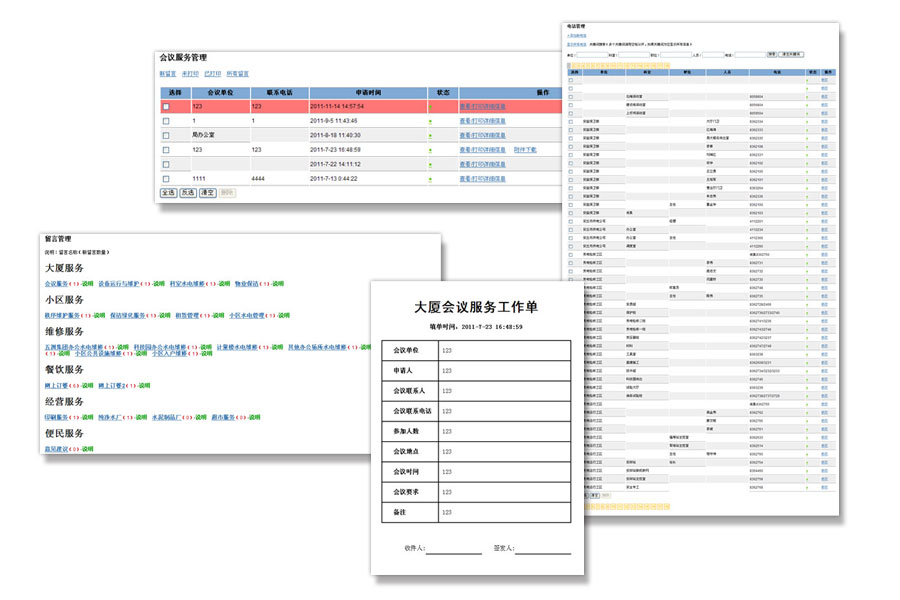Click the green 说明 link next to 会议服务
Screen dimensions: 900x600
pos(87,284)
